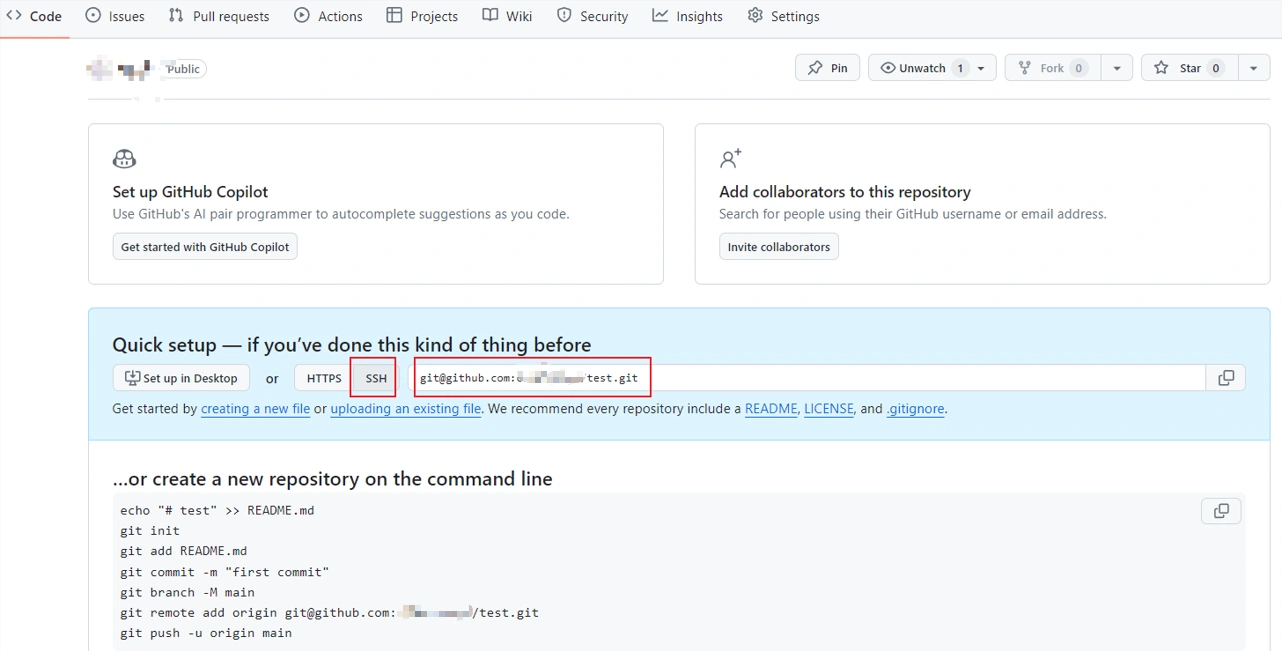Open the Pull requests tab
Screen dimensions: 1282x651
(x=219, y=16)
